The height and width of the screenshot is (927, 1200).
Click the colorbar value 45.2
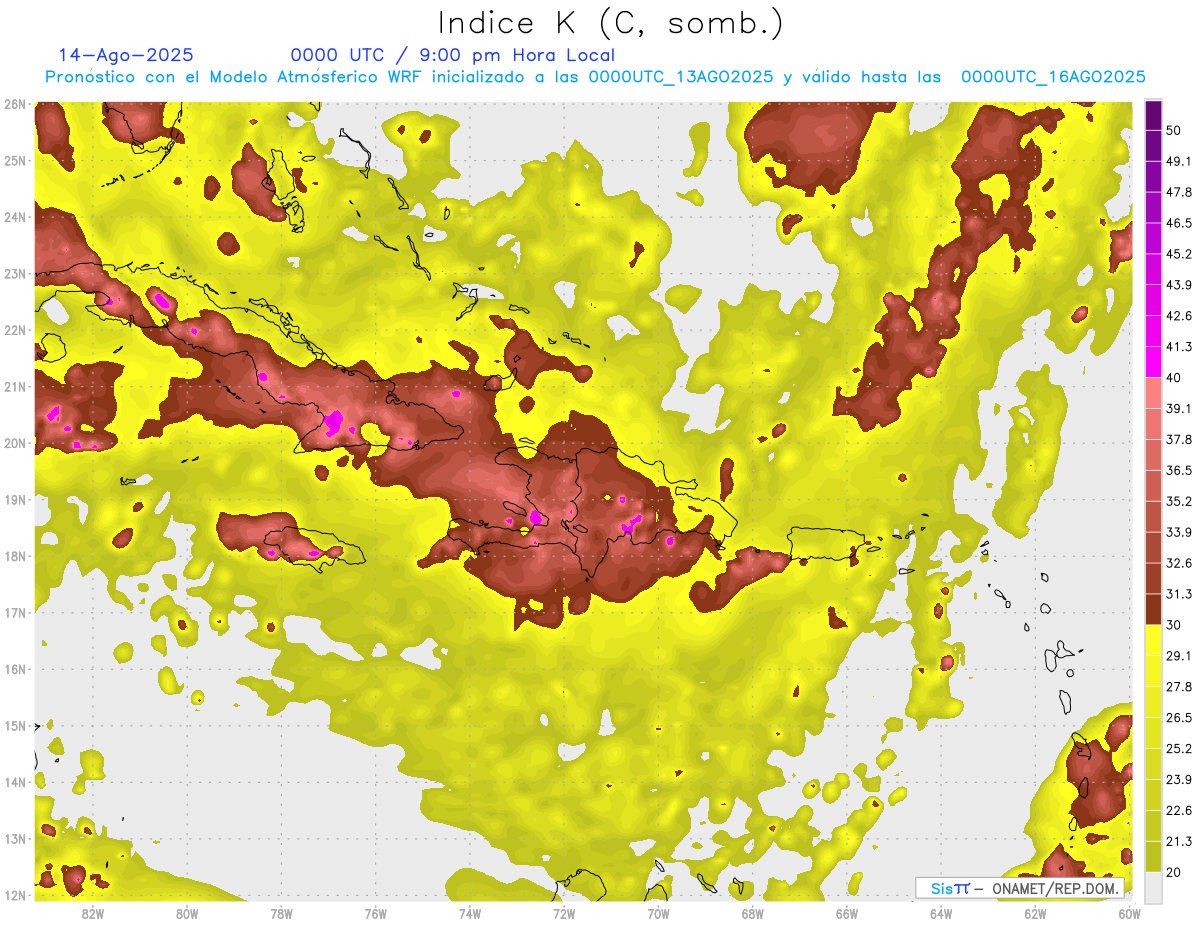click(1179, 254)
